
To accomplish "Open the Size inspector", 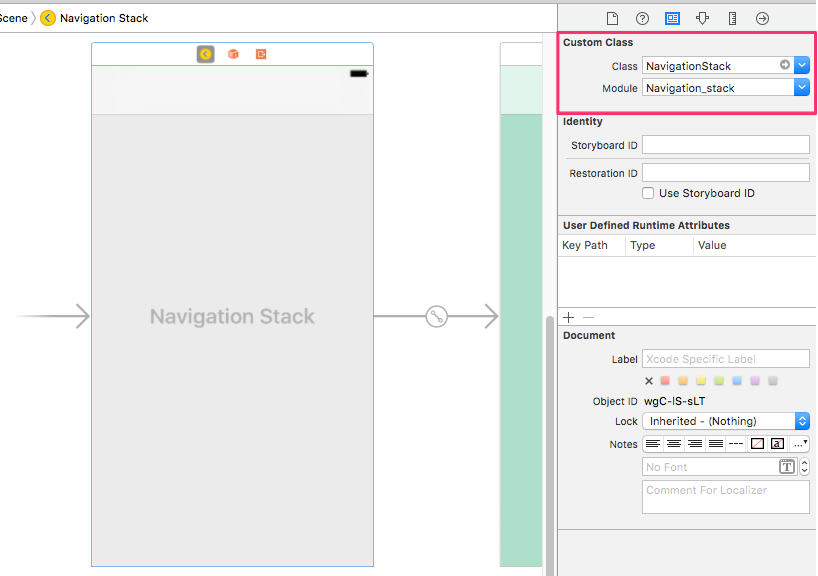I will click(x=732, y=17).
